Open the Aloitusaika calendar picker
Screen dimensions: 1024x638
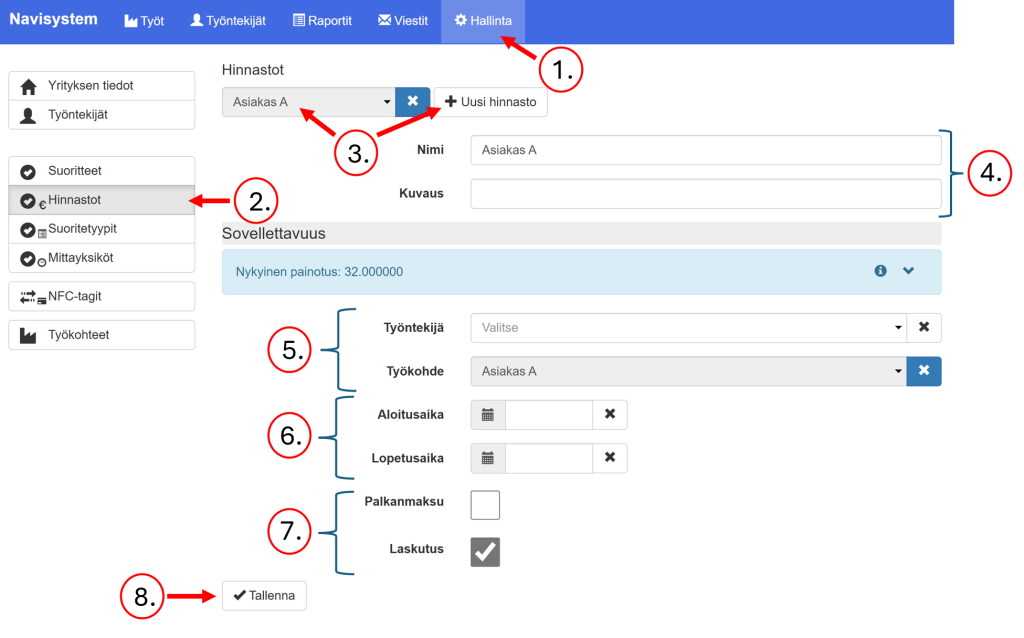pos(488,414)
